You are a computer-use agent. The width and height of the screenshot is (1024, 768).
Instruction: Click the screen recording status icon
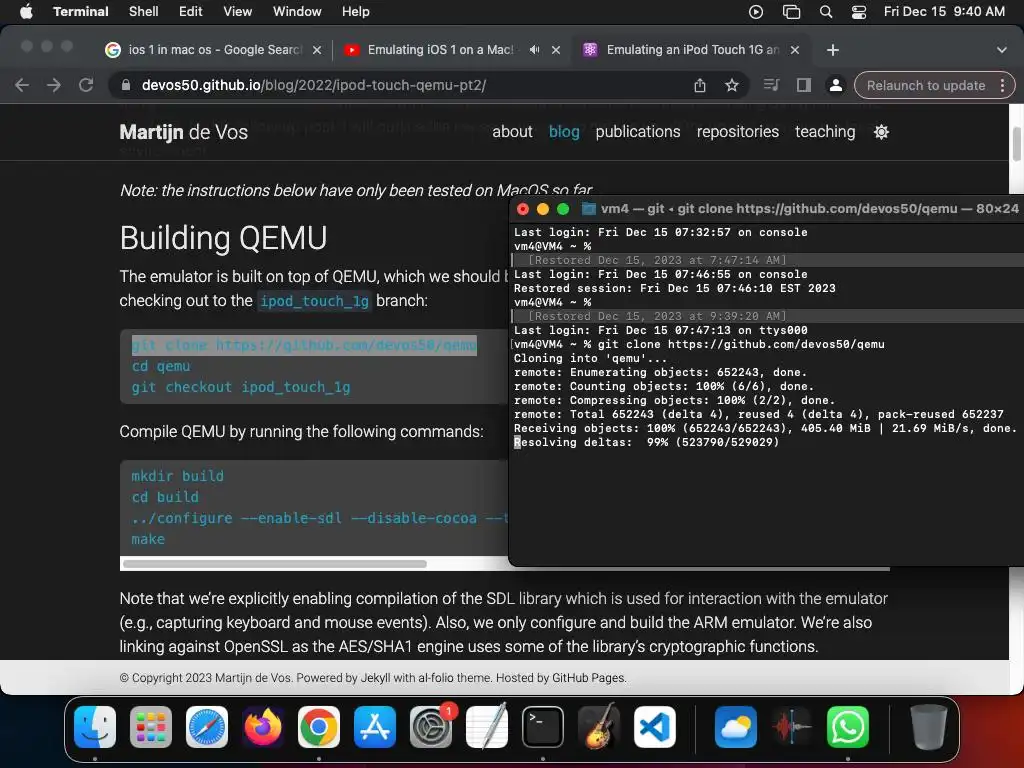[756, 12]
